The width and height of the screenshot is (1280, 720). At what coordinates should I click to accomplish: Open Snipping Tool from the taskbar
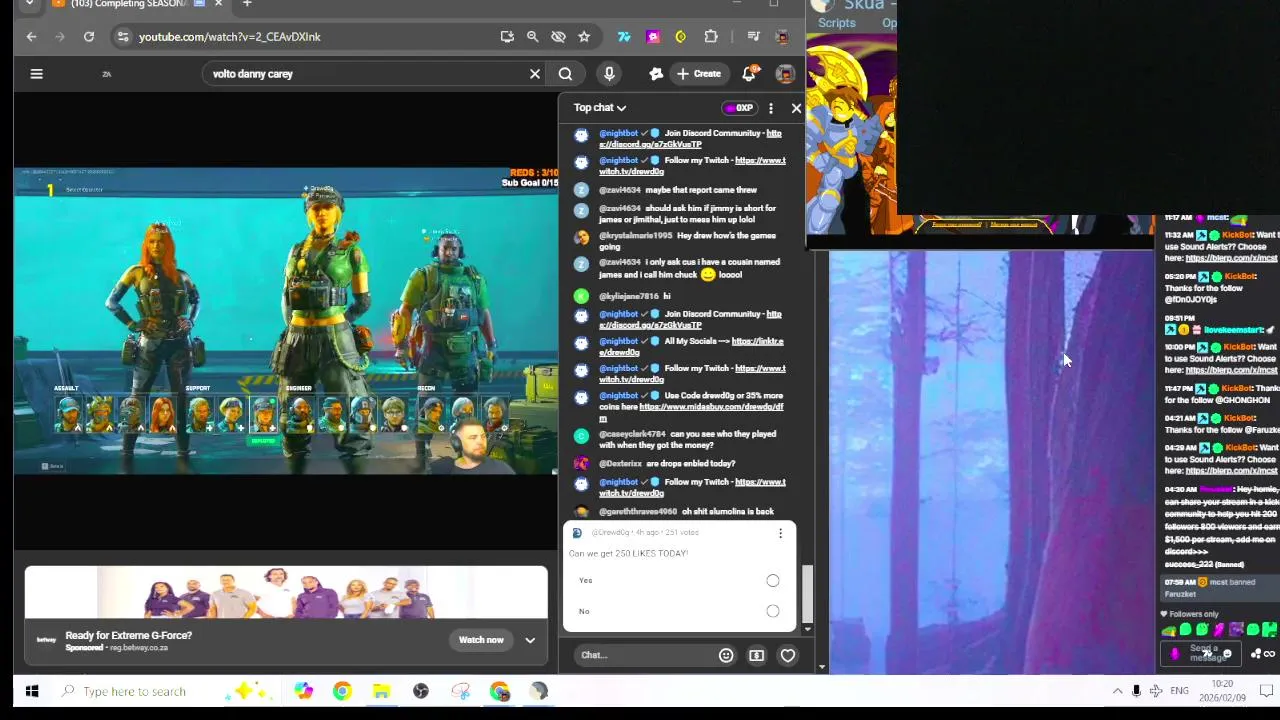pos(460,691)
